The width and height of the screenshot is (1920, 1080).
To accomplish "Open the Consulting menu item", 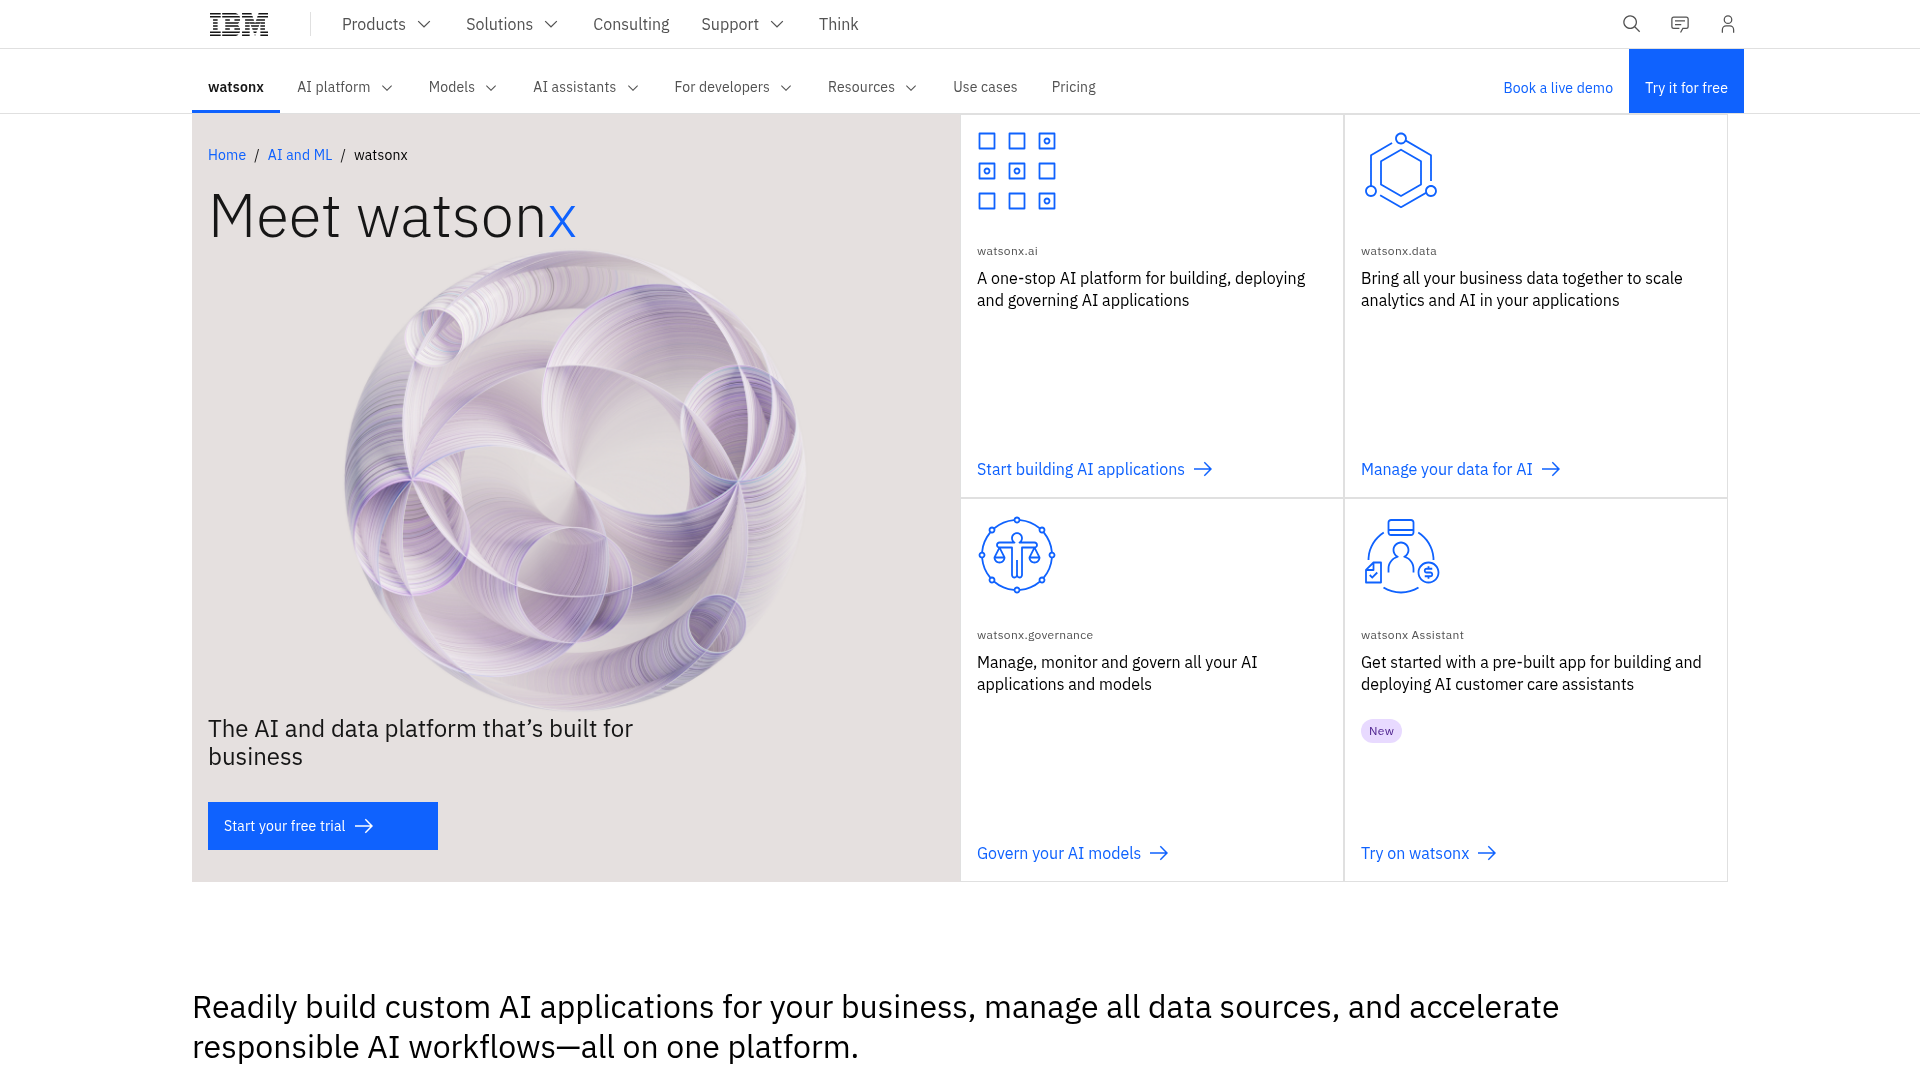I will tap(631, 24).
